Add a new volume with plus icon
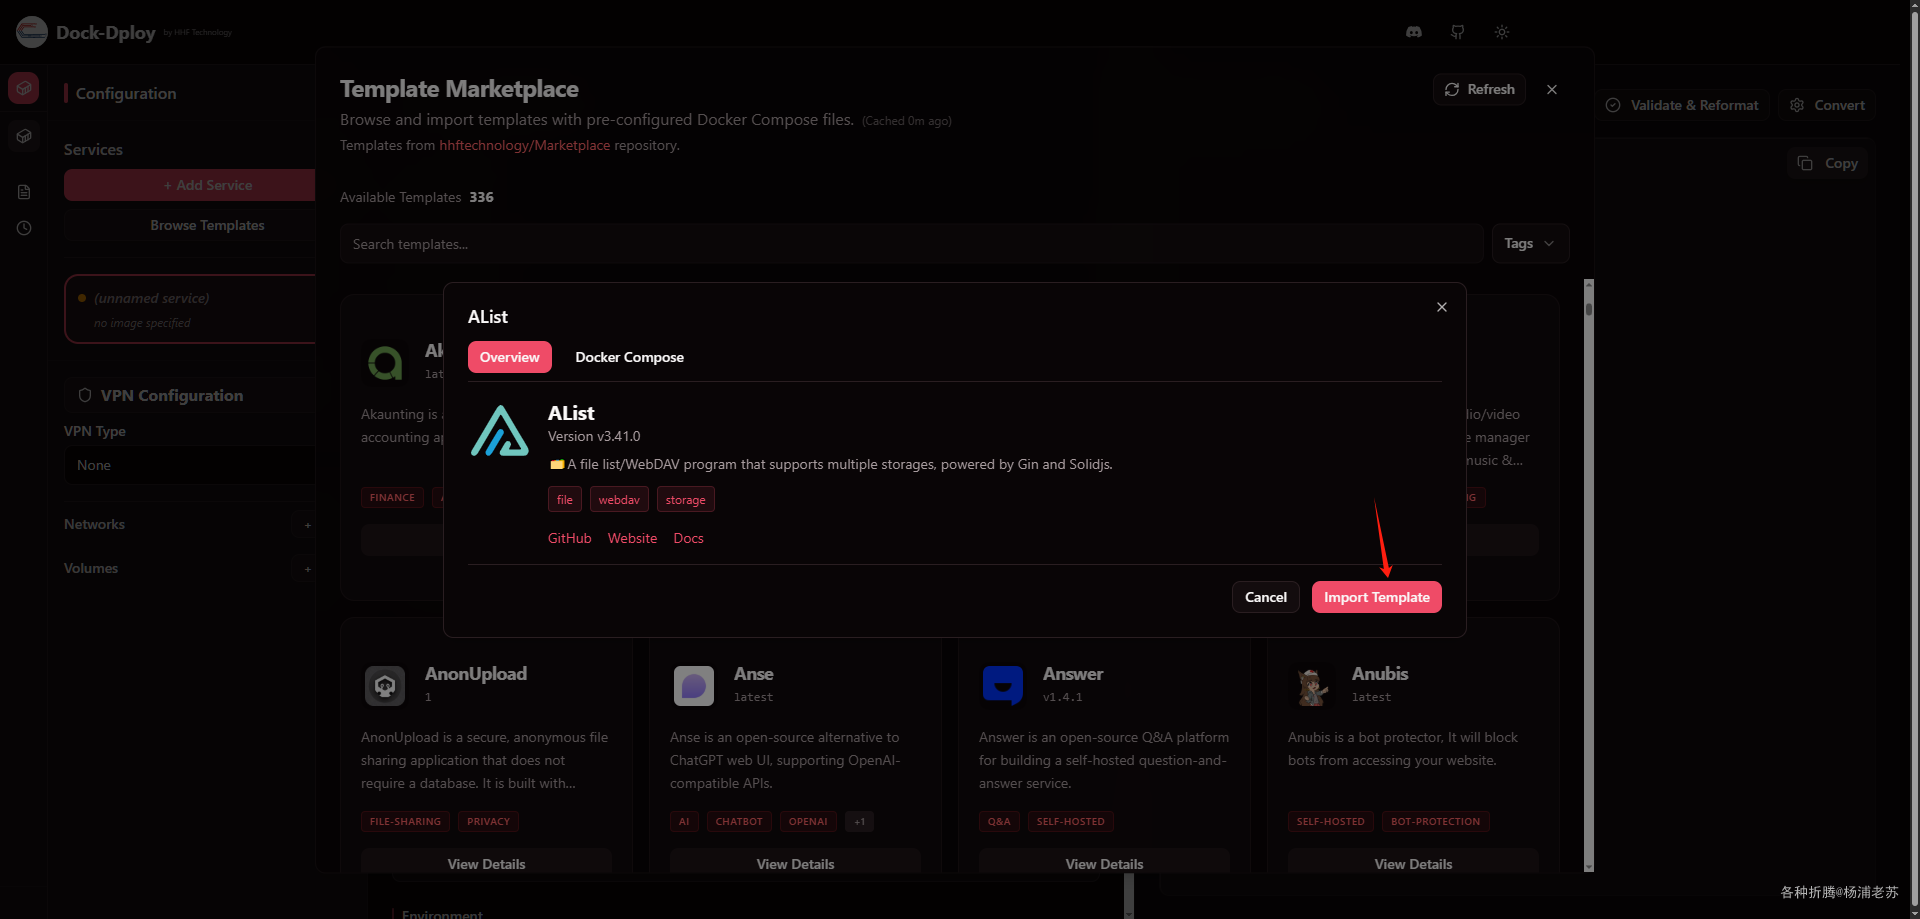 pyautogui.click(x=307, y=569)
